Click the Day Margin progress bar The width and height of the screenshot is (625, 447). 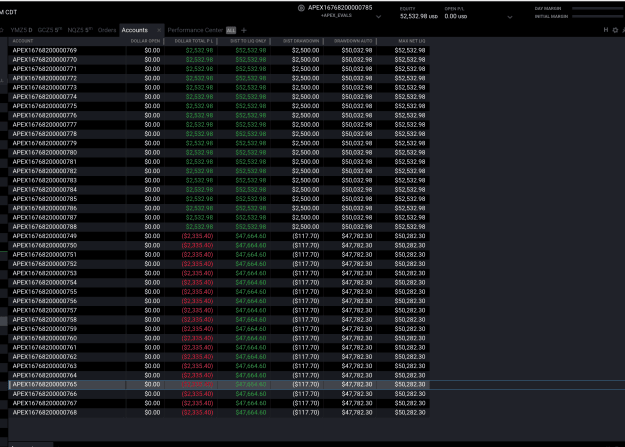[x=598, y=8]
